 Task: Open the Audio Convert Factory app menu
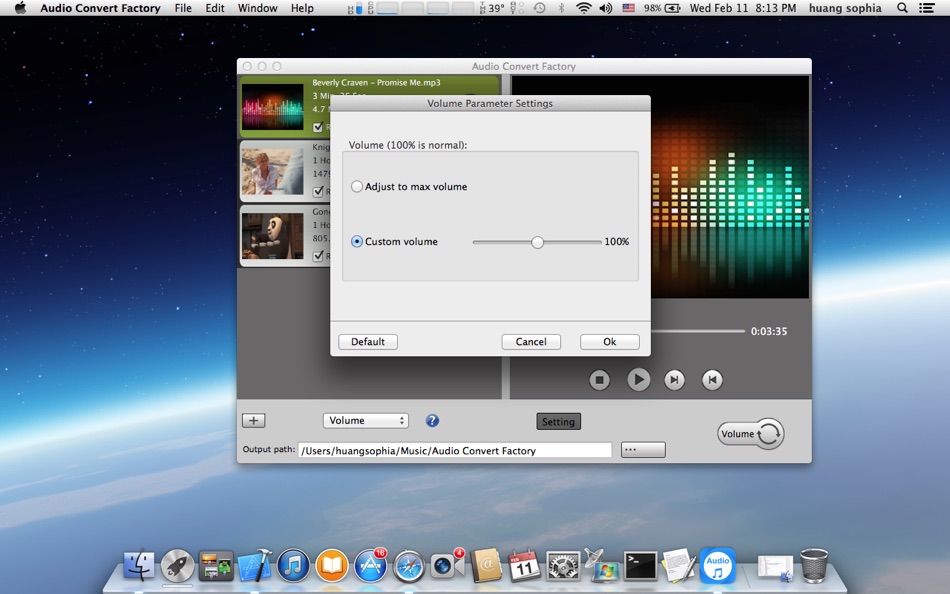tap(100, 8)
